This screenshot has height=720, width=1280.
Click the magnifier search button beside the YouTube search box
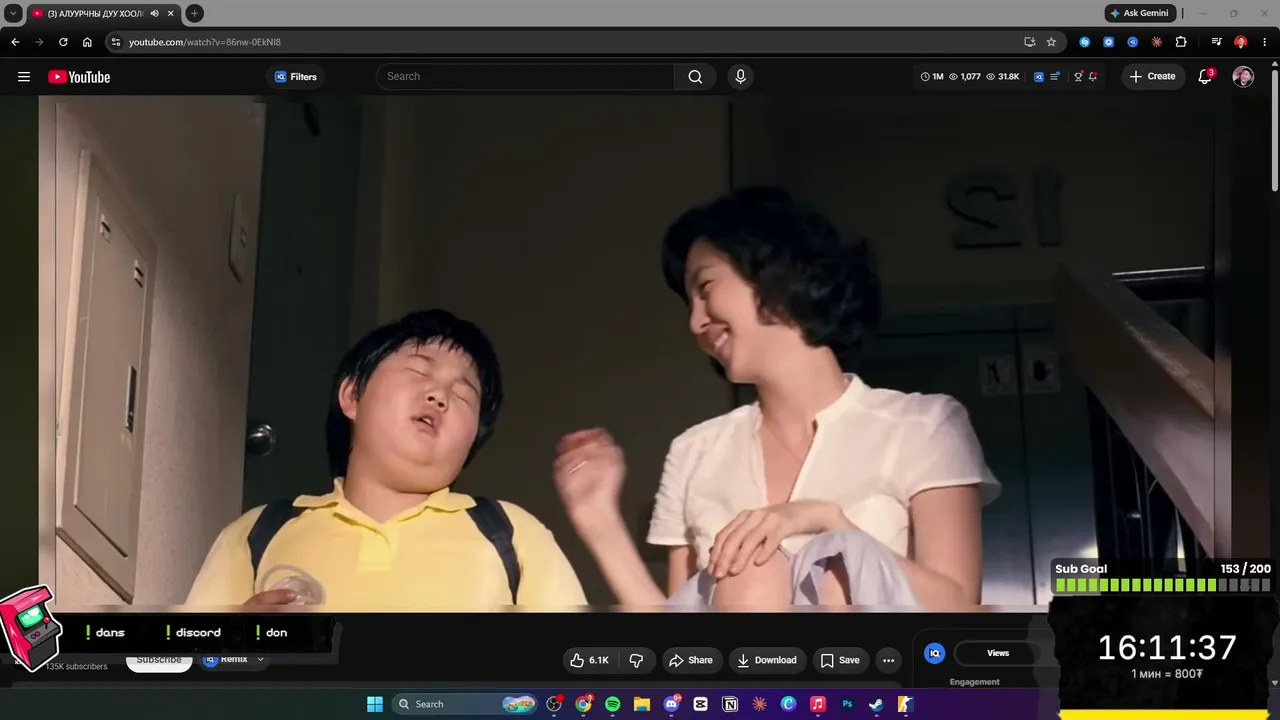pos(695,77)
